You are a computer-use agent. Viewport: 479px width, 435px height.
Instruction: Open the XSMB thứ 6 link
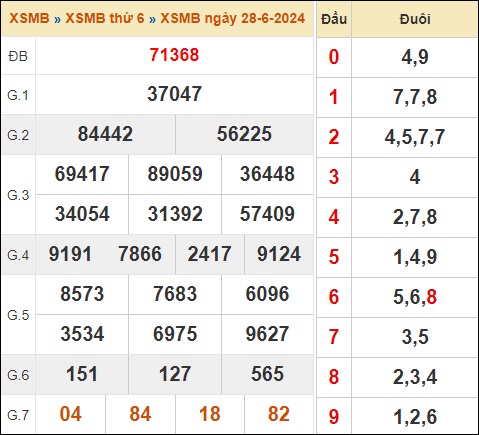pyautogui.click(x=105, y=18)
